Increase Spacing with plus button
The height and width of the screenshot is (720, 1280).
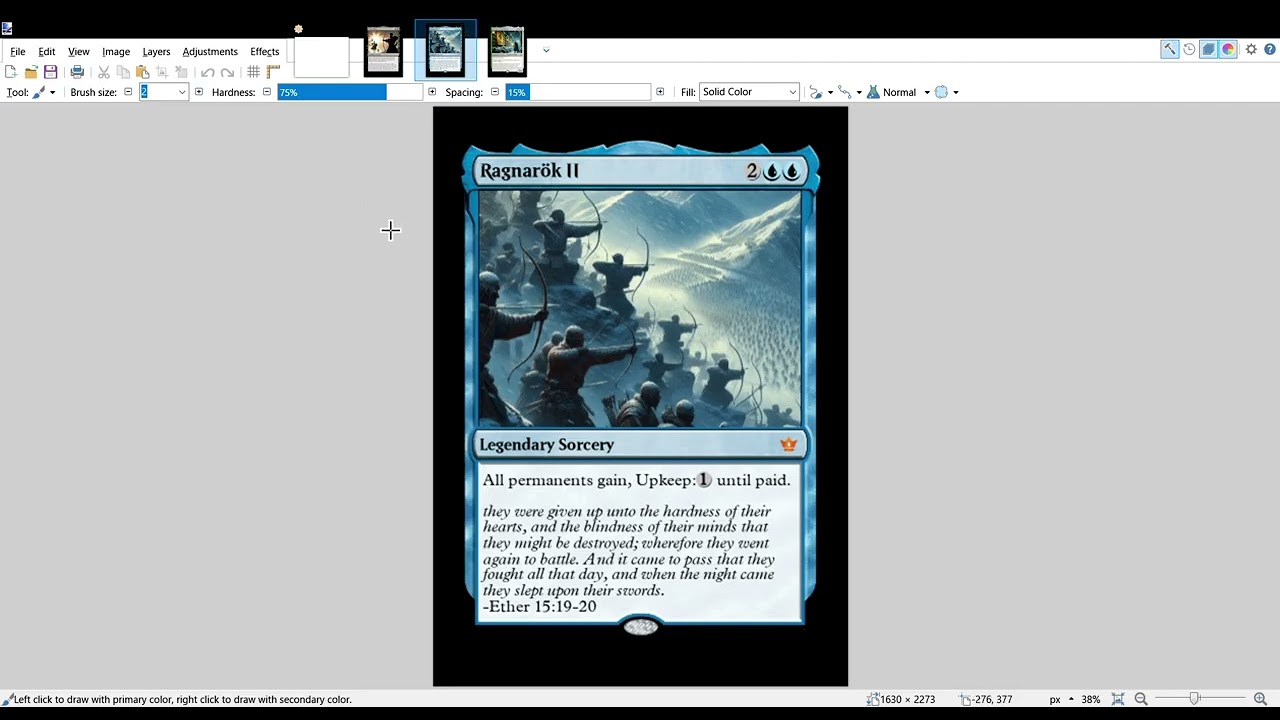click(x=660, y=92)
